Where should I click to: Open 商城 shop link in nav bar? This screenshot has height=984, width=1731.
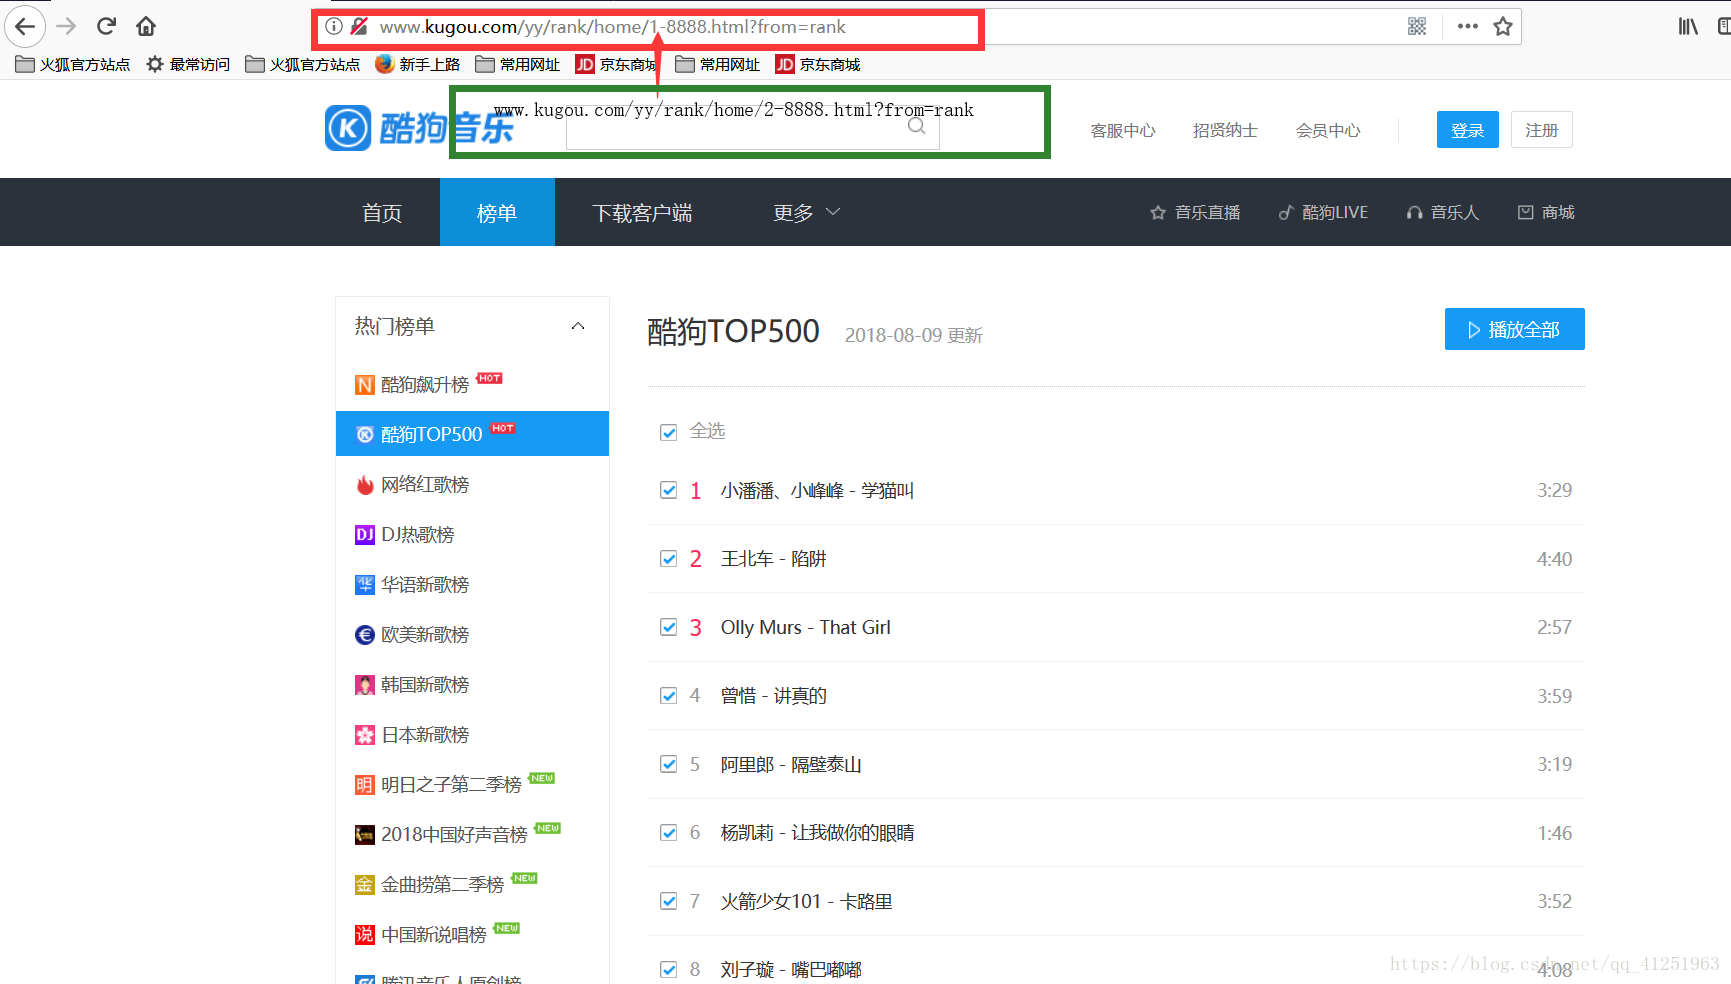(1546, 212)
